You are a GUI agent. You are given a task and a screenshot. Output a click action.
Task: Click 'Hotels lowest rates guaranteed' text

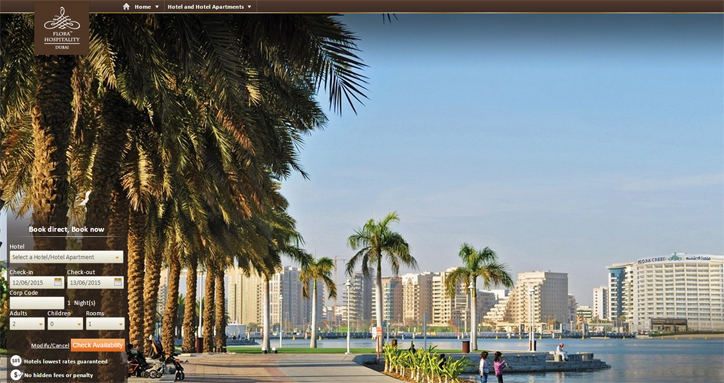66,361
